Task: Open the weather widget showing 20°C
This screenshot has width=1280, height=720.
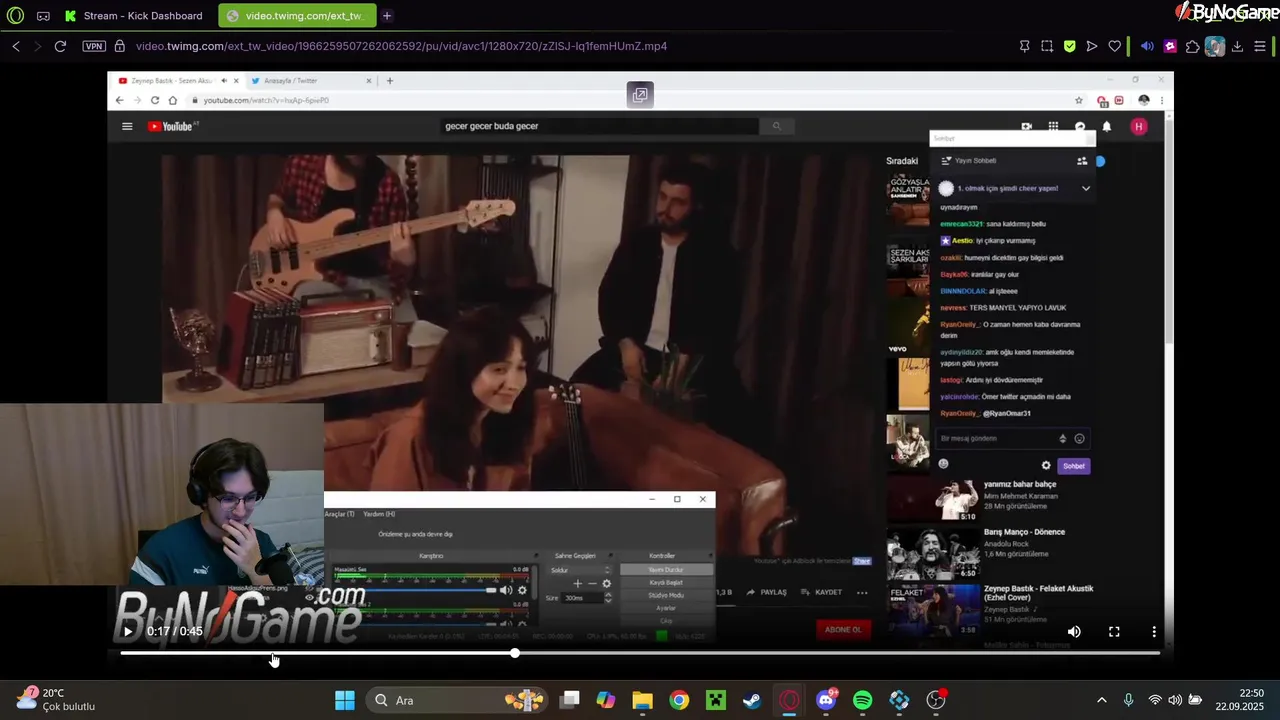Action: click(x=57, y=699)
